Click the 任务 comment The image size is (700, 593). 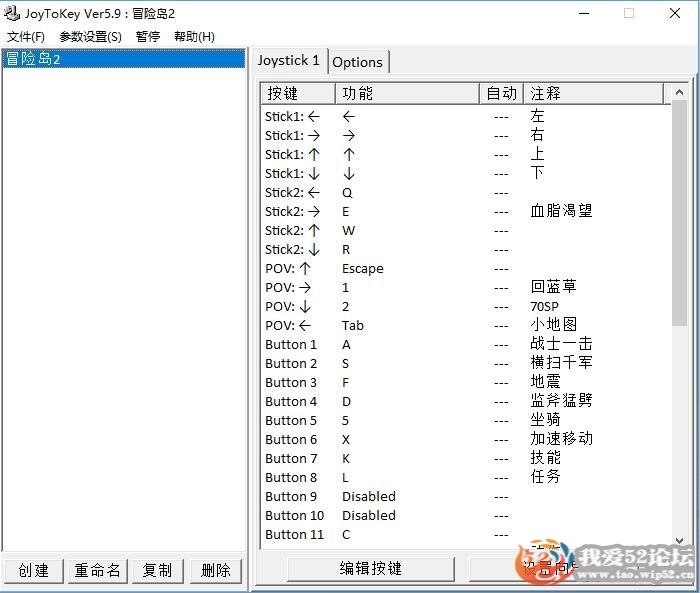click(545, 476)
